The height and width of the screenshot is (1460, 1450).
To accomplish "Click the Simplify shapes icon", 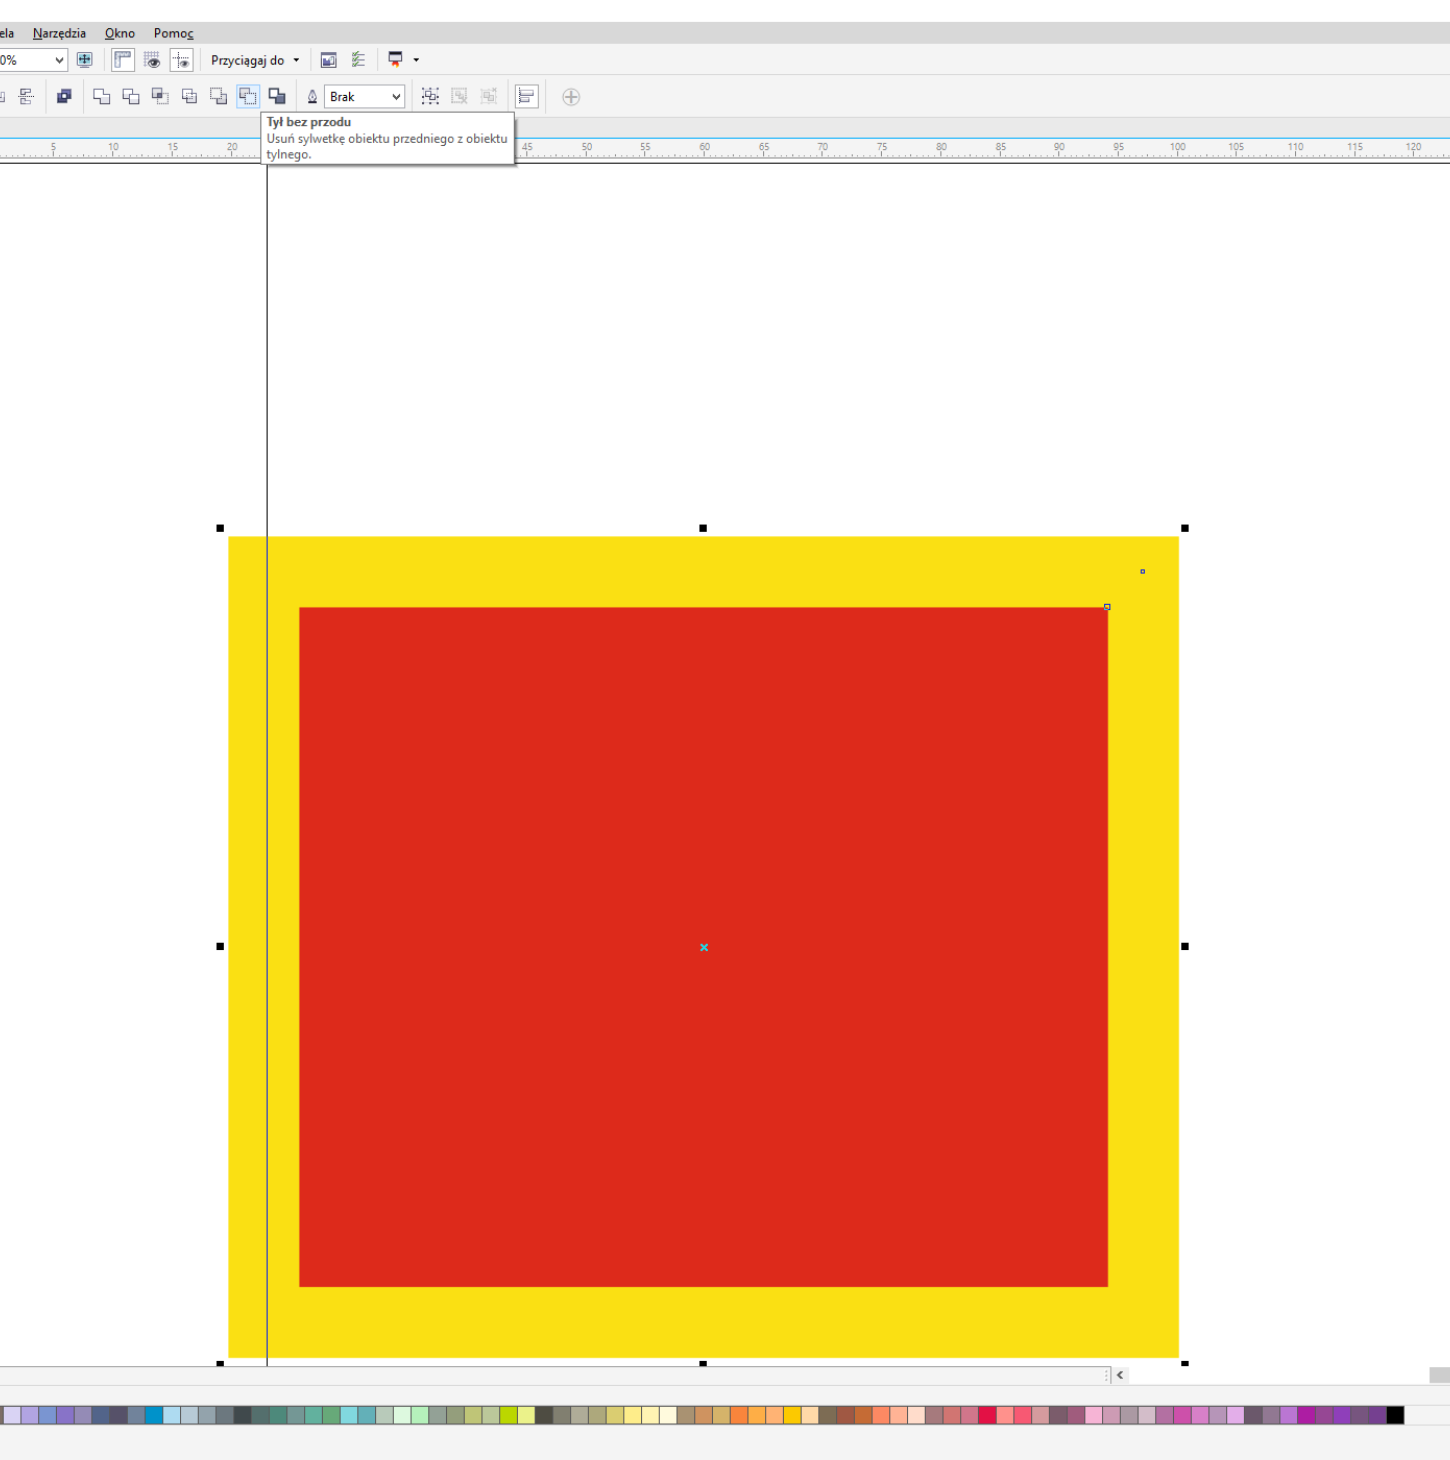I will click(189, 97).
